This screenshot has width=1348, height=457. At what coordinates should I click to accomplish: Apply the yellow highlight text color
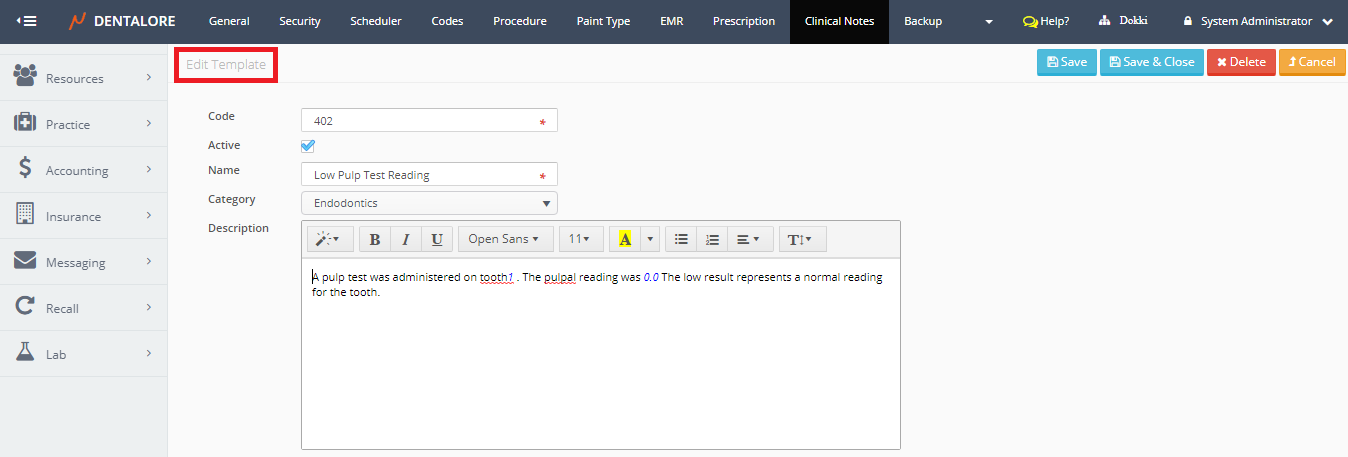pyautogui.click(x=625, y=239)
